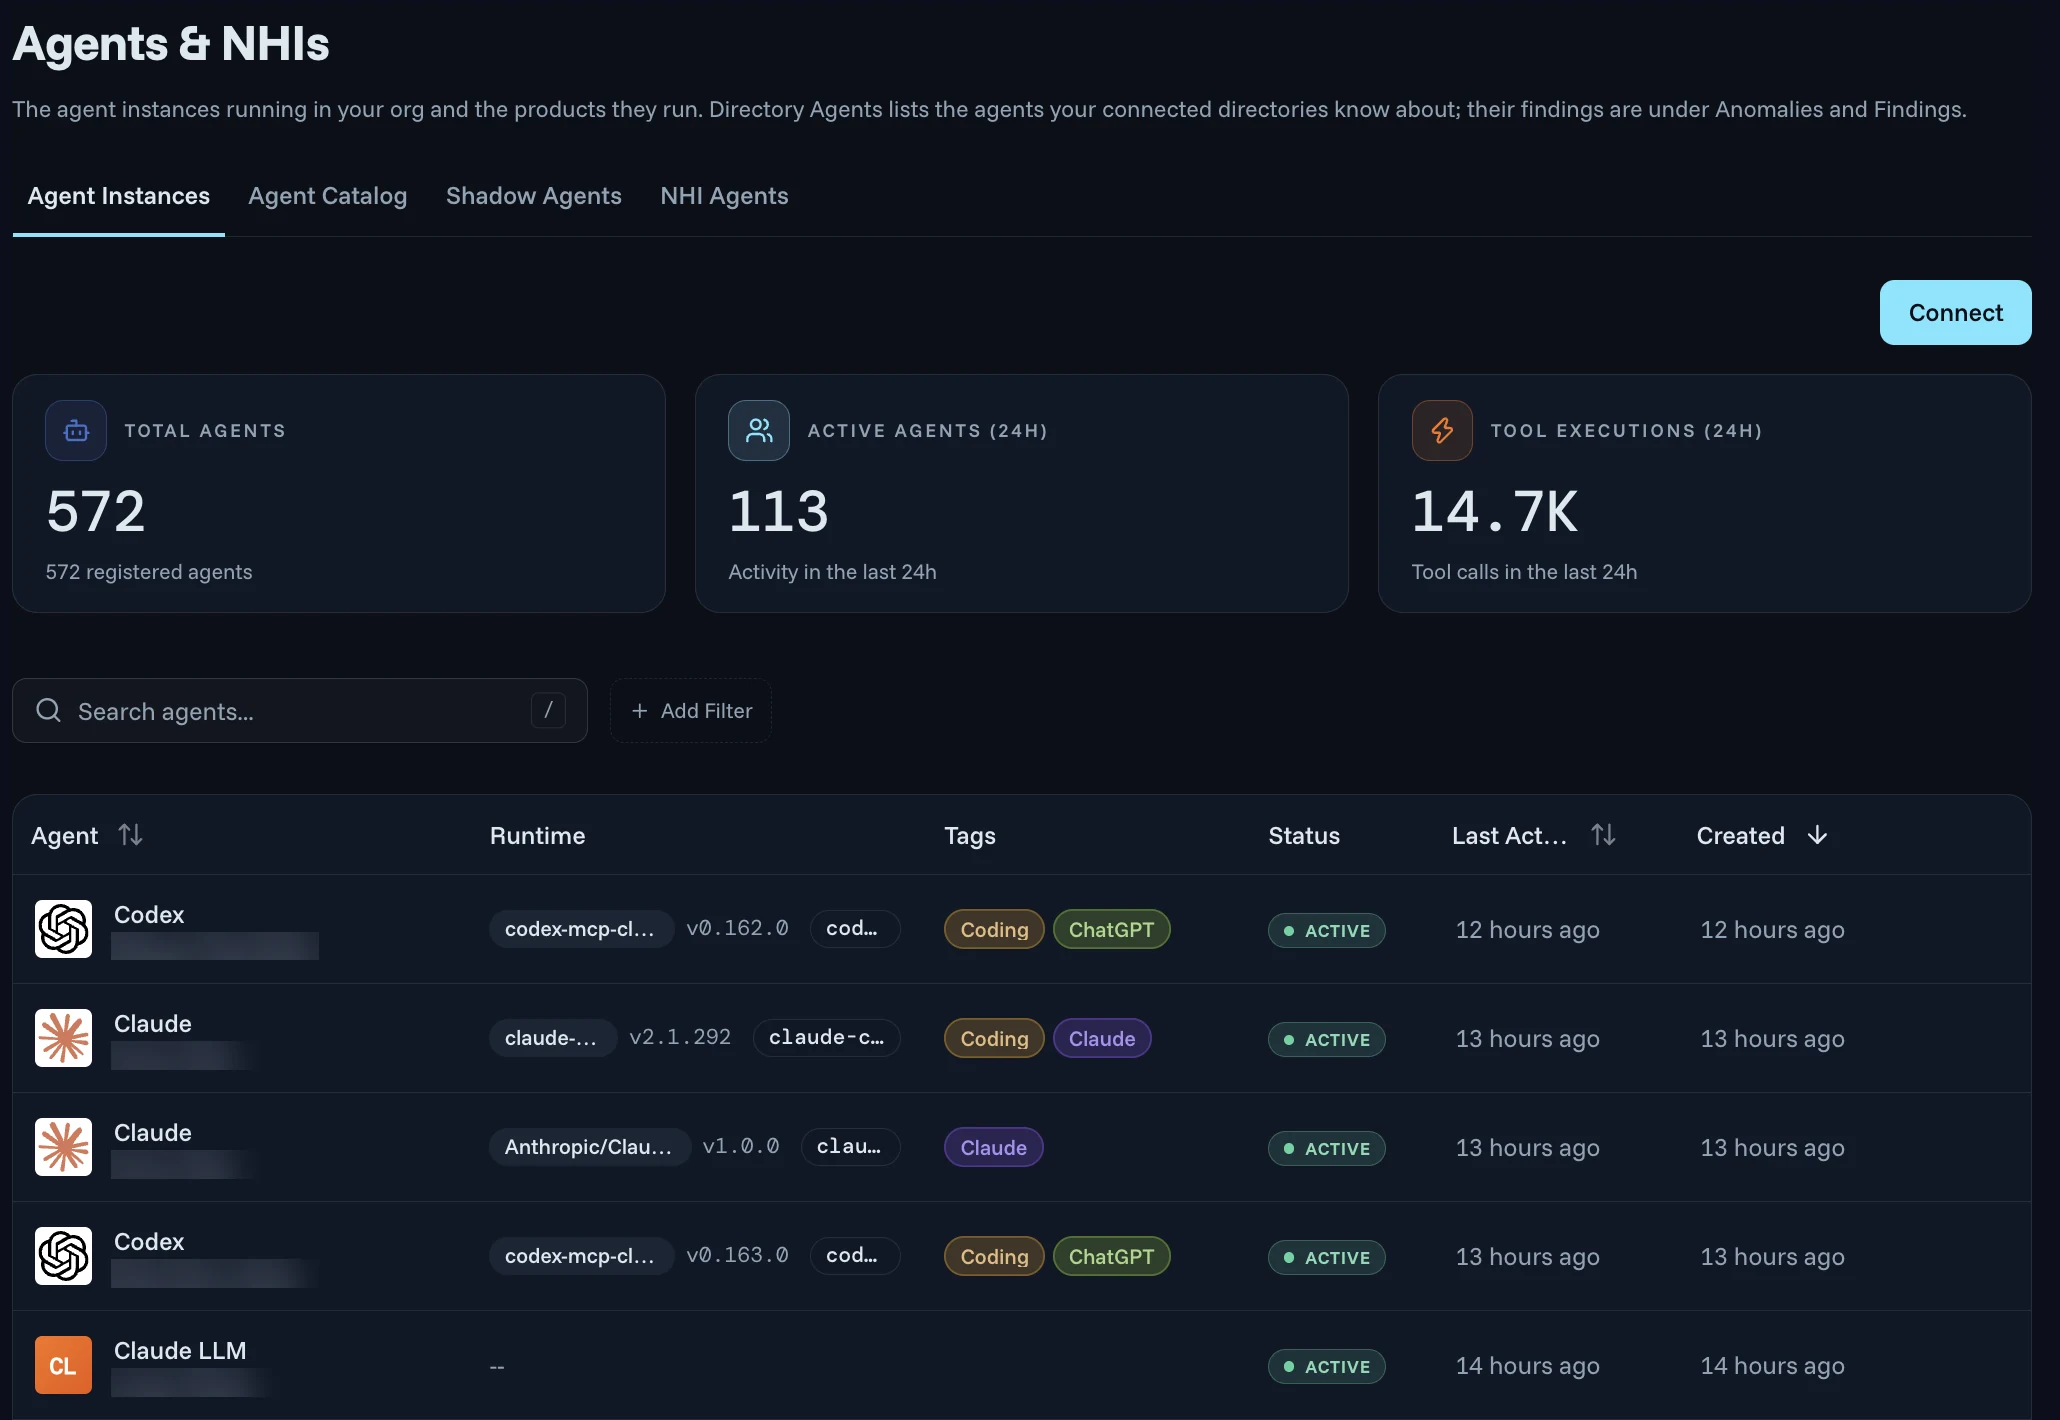The image size is (2060, 1420).
Task: Click the Codex v0.163.0 row logo
Action: coord(63,1256)
